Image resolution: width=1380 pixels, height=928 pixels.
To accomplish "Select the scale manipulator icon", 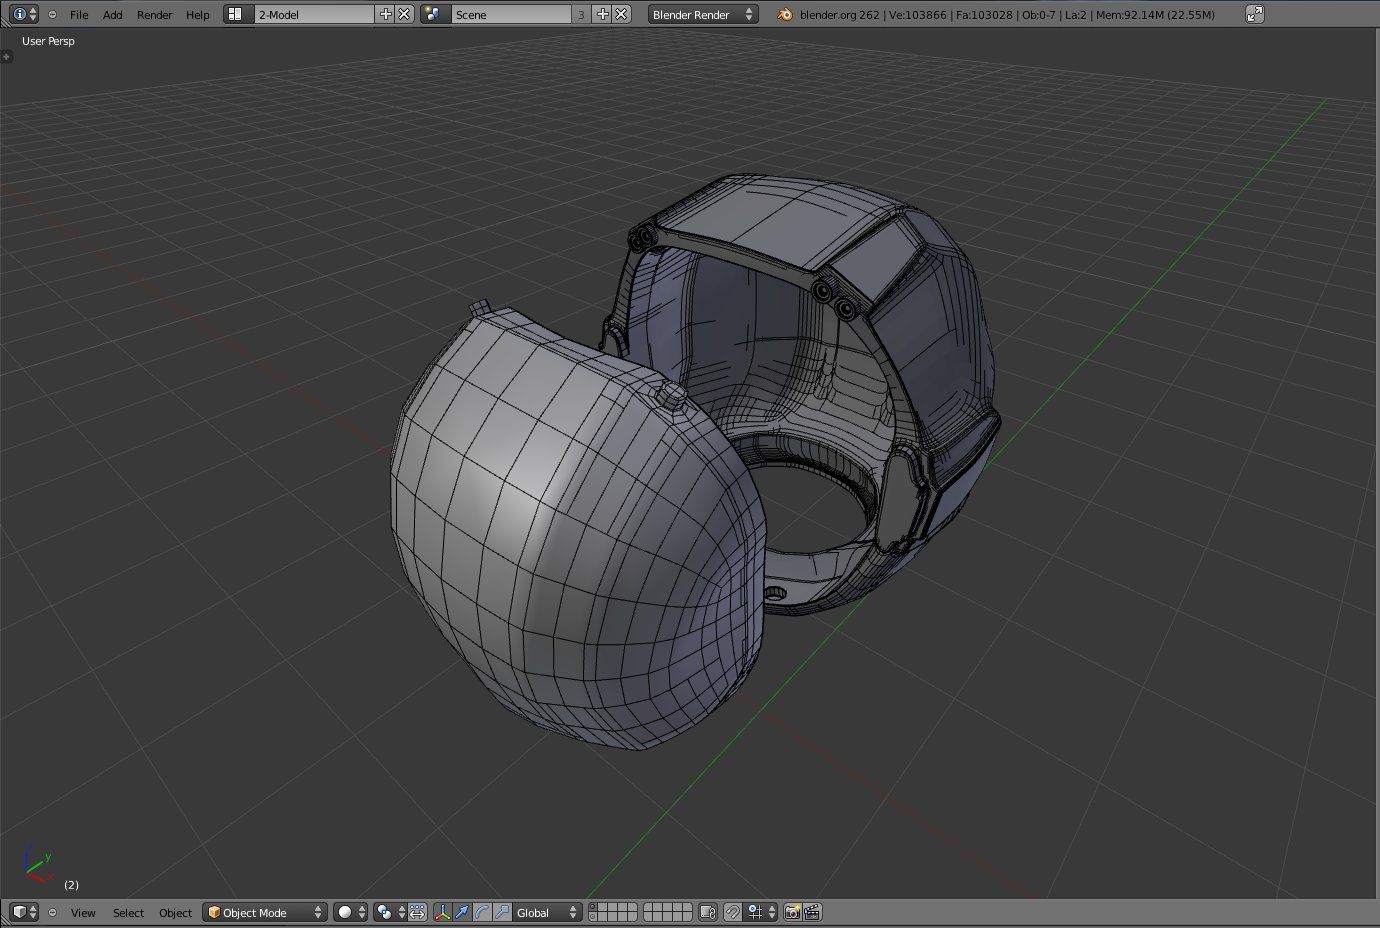I will (x=503, y=912).
